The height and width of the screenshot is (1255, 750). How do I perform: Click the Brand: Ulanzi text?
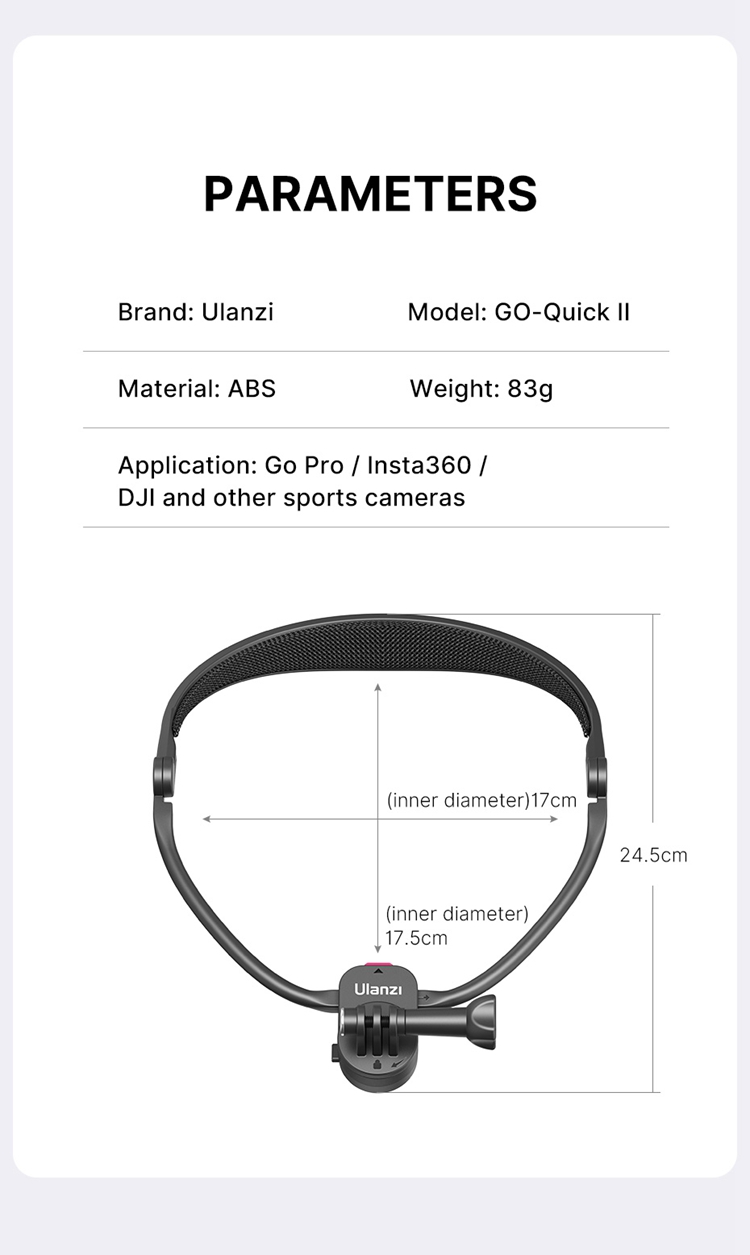click(x=195, y=312)
